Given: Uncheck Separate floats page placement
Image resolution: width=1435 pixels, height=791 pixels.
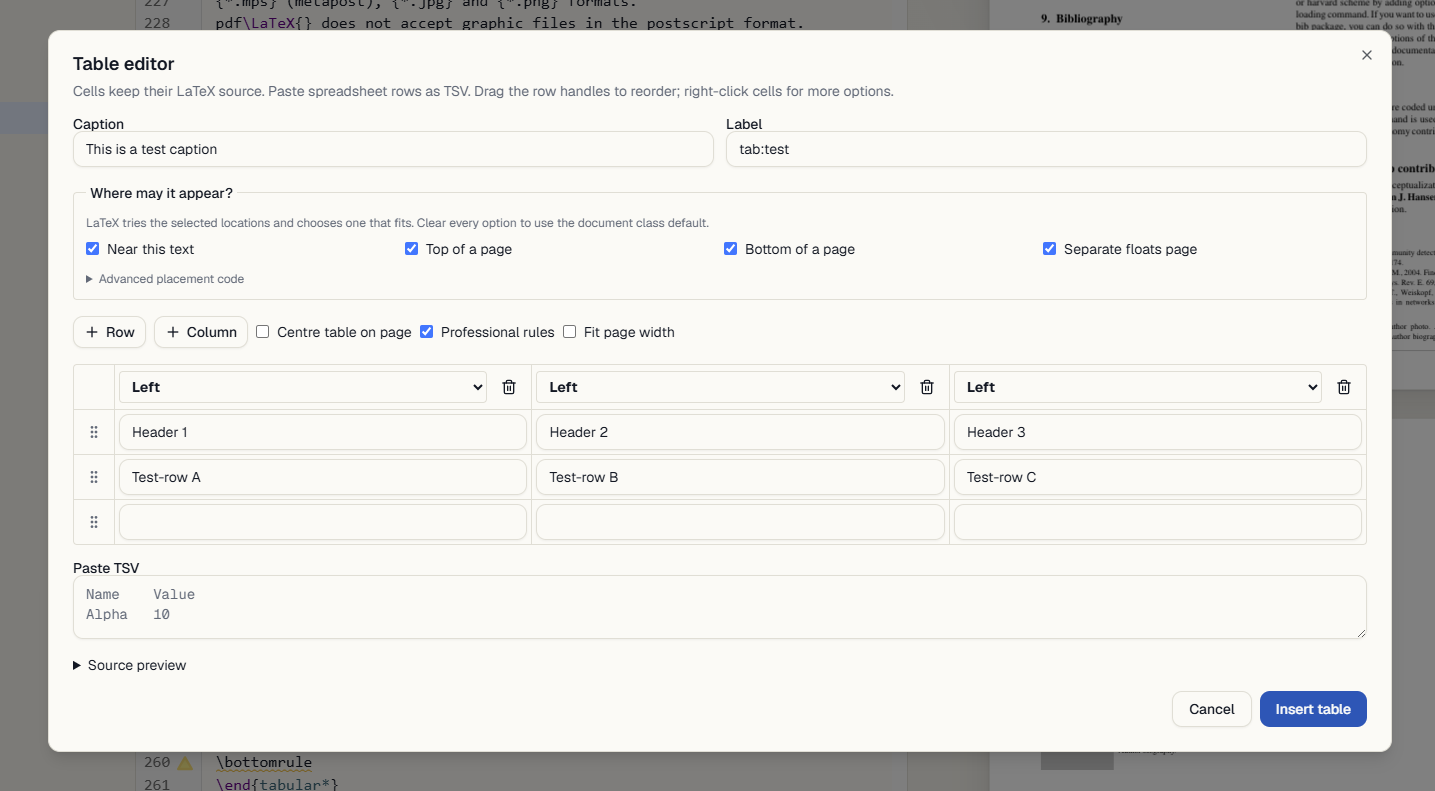Looking at the screenshot, I should (1050, 249).
